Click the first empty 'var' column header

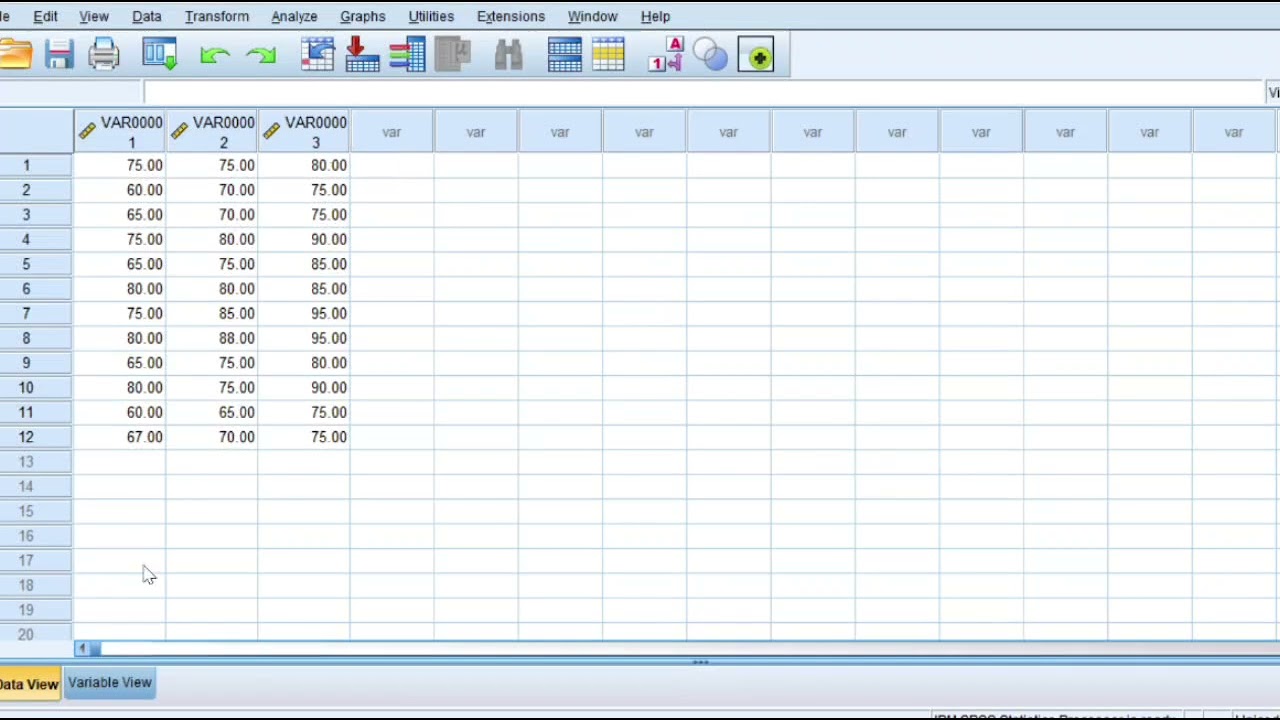tap(392, 132)
